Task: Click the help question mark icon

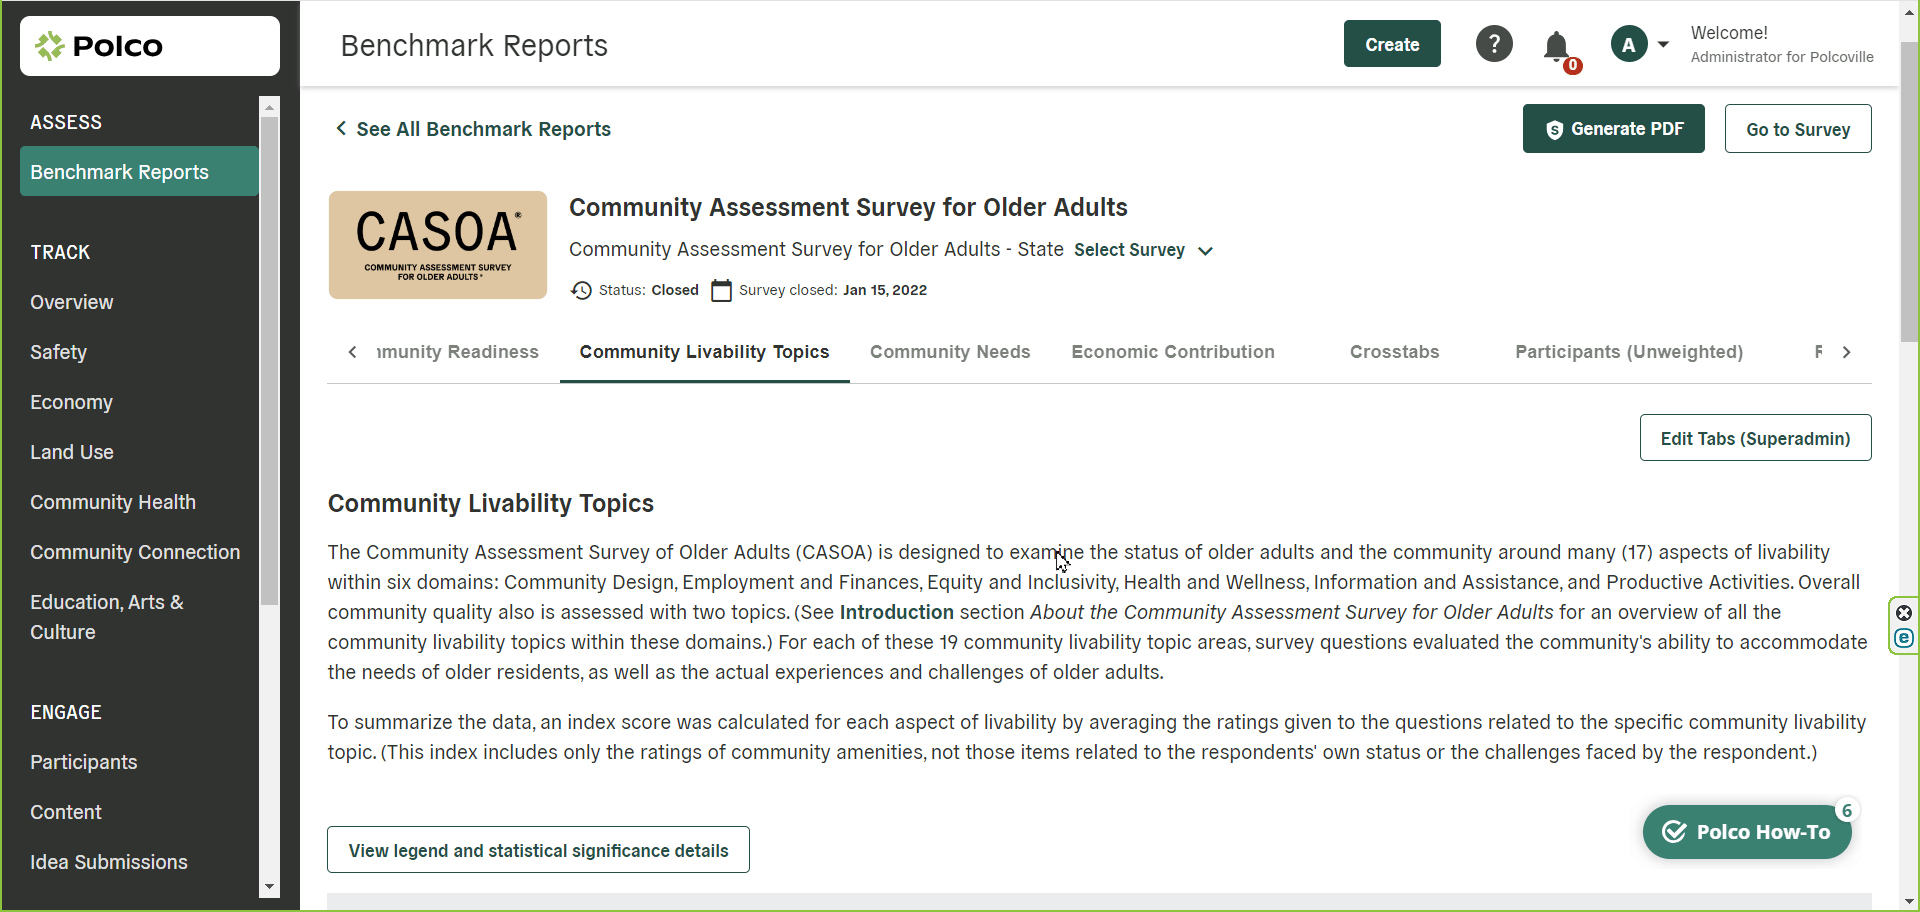Action: tap(1494, 44)
